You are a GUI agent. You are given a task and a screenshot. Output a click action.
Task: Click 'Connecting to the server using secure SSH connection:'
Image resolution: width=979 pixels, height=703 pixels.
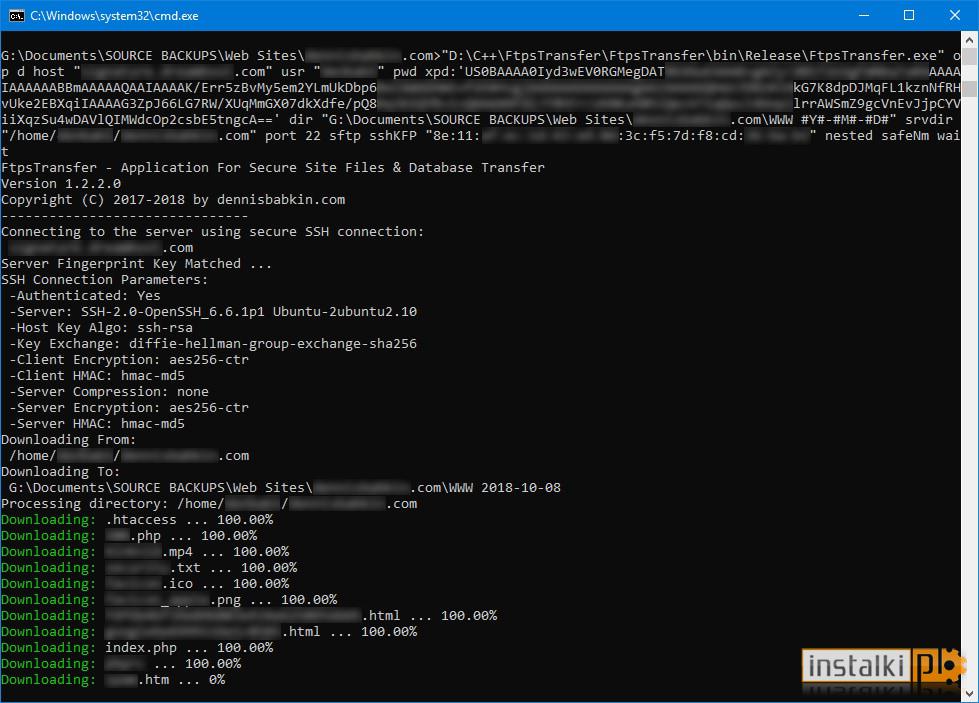click(212, 232)
